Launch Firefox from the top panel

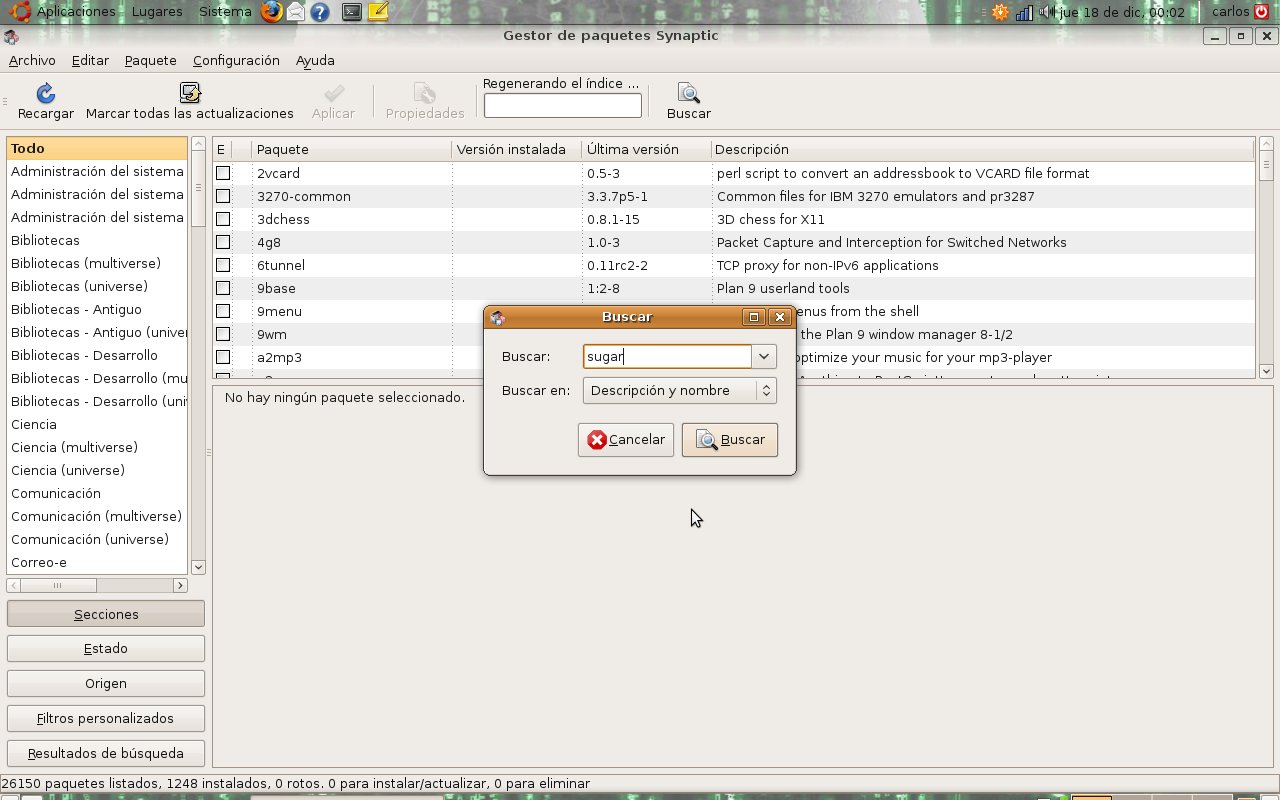[271, 12]
